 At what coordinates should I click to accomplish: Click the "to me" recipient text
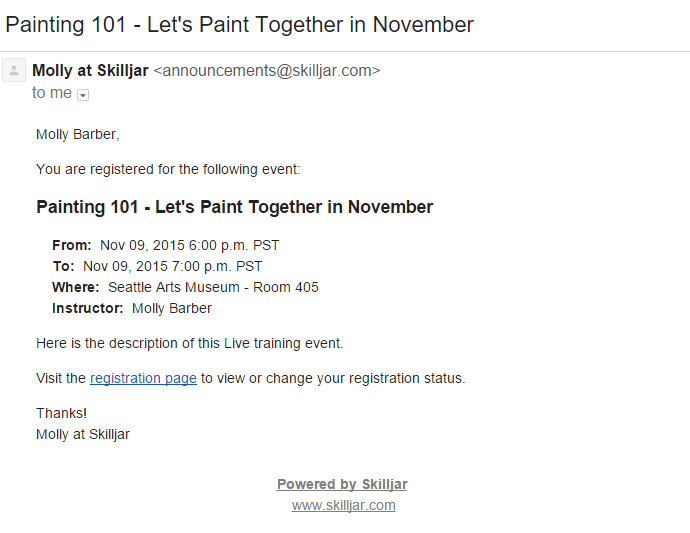pos(51,93)
